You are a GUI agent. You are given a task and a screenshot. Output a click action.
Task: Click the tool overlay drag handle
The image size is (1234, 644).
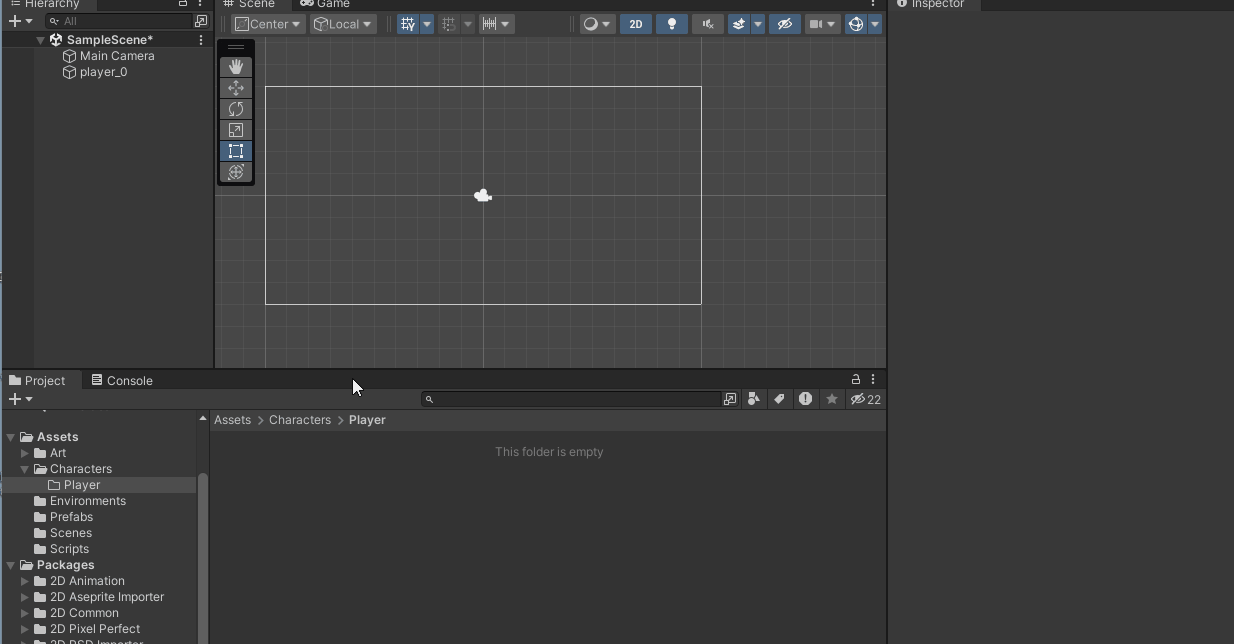[236, 47]
